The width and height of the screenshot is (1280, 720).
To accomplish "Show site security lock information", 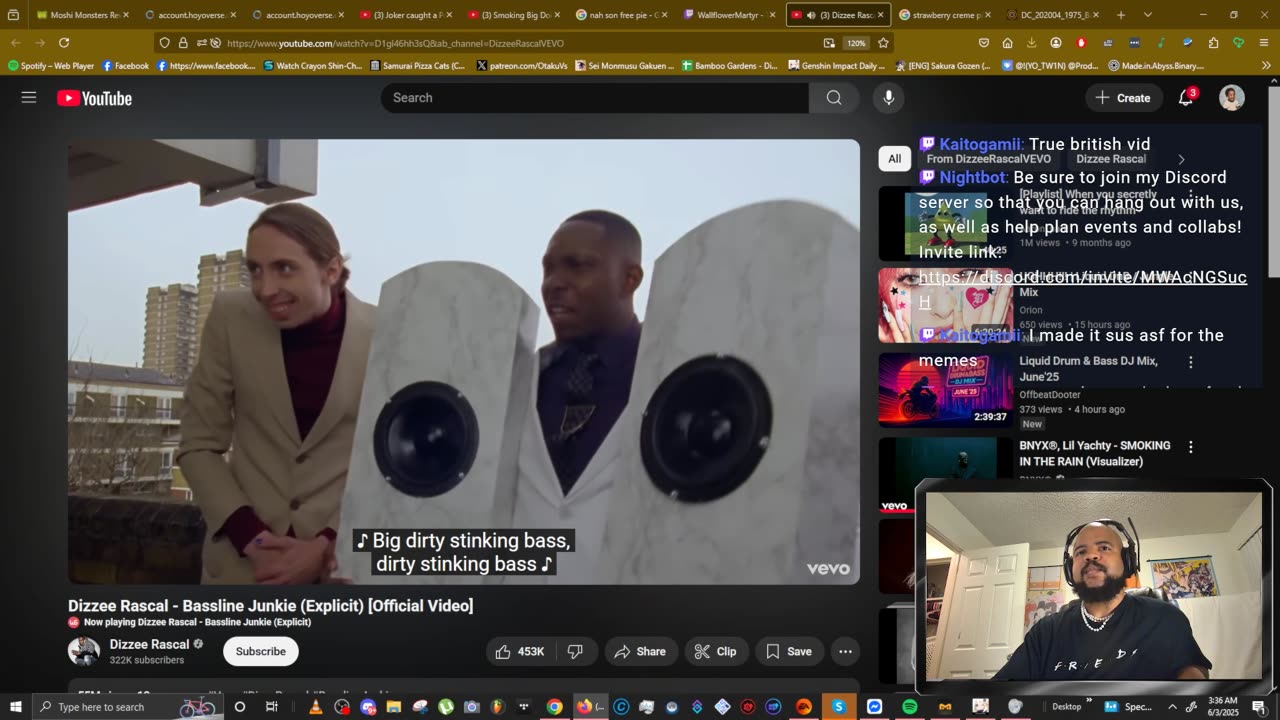I will click(x=183, y=43).
